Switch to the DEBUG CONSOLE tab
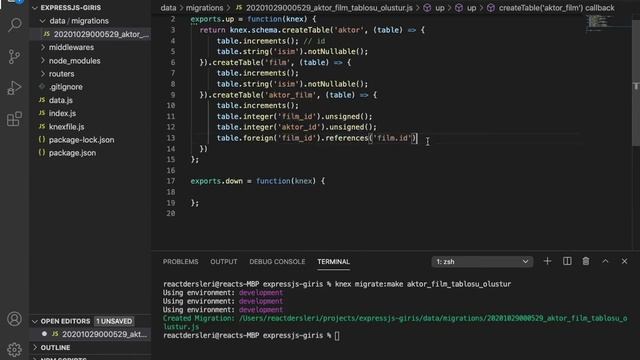The height and width of the screenshot is (360, 640). pyautogui.click(x=277, y=262)
